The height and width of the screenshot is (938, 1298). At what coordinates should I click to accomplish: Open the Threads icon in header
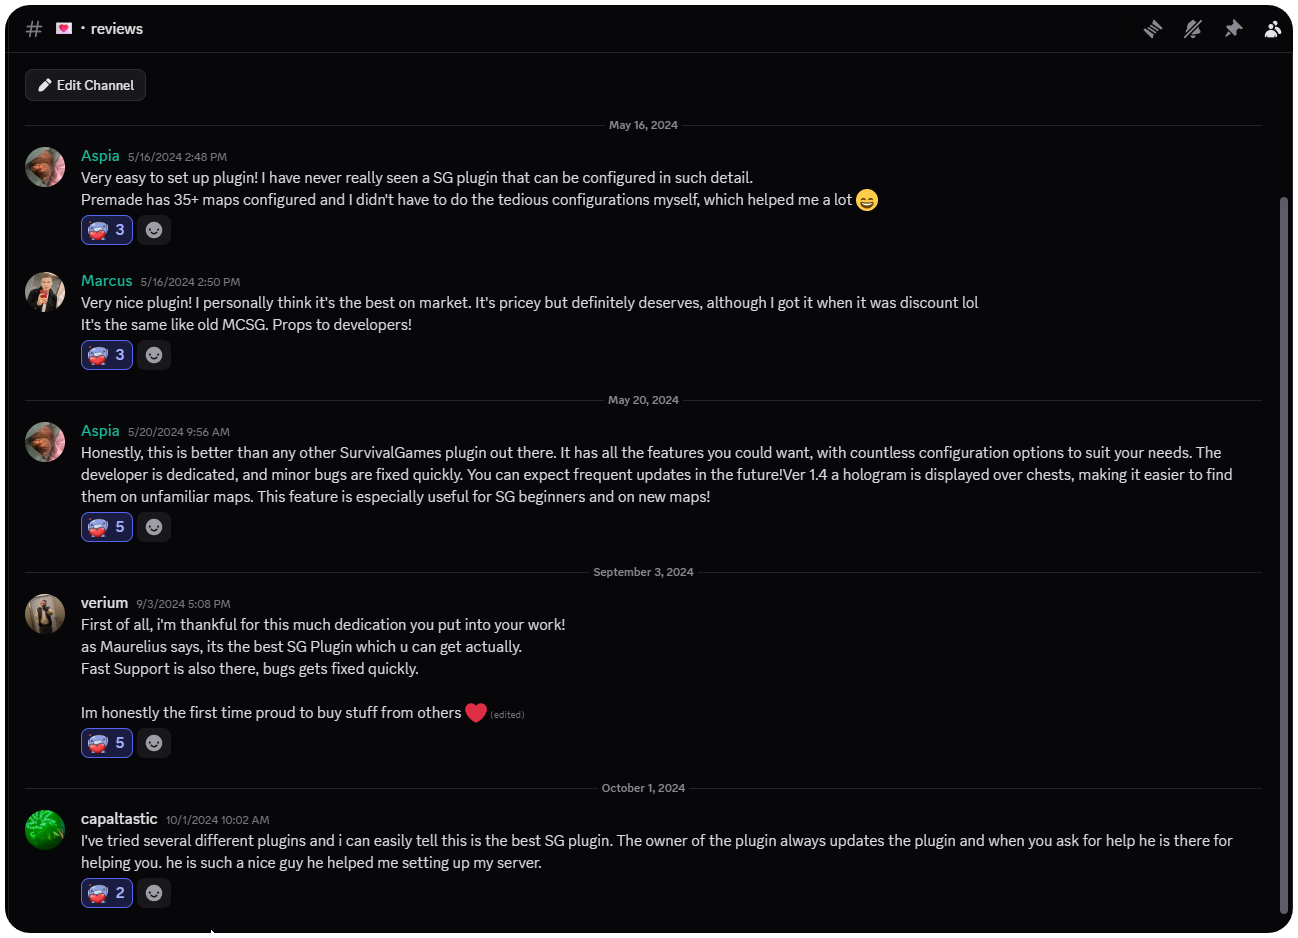[1153, 29]
